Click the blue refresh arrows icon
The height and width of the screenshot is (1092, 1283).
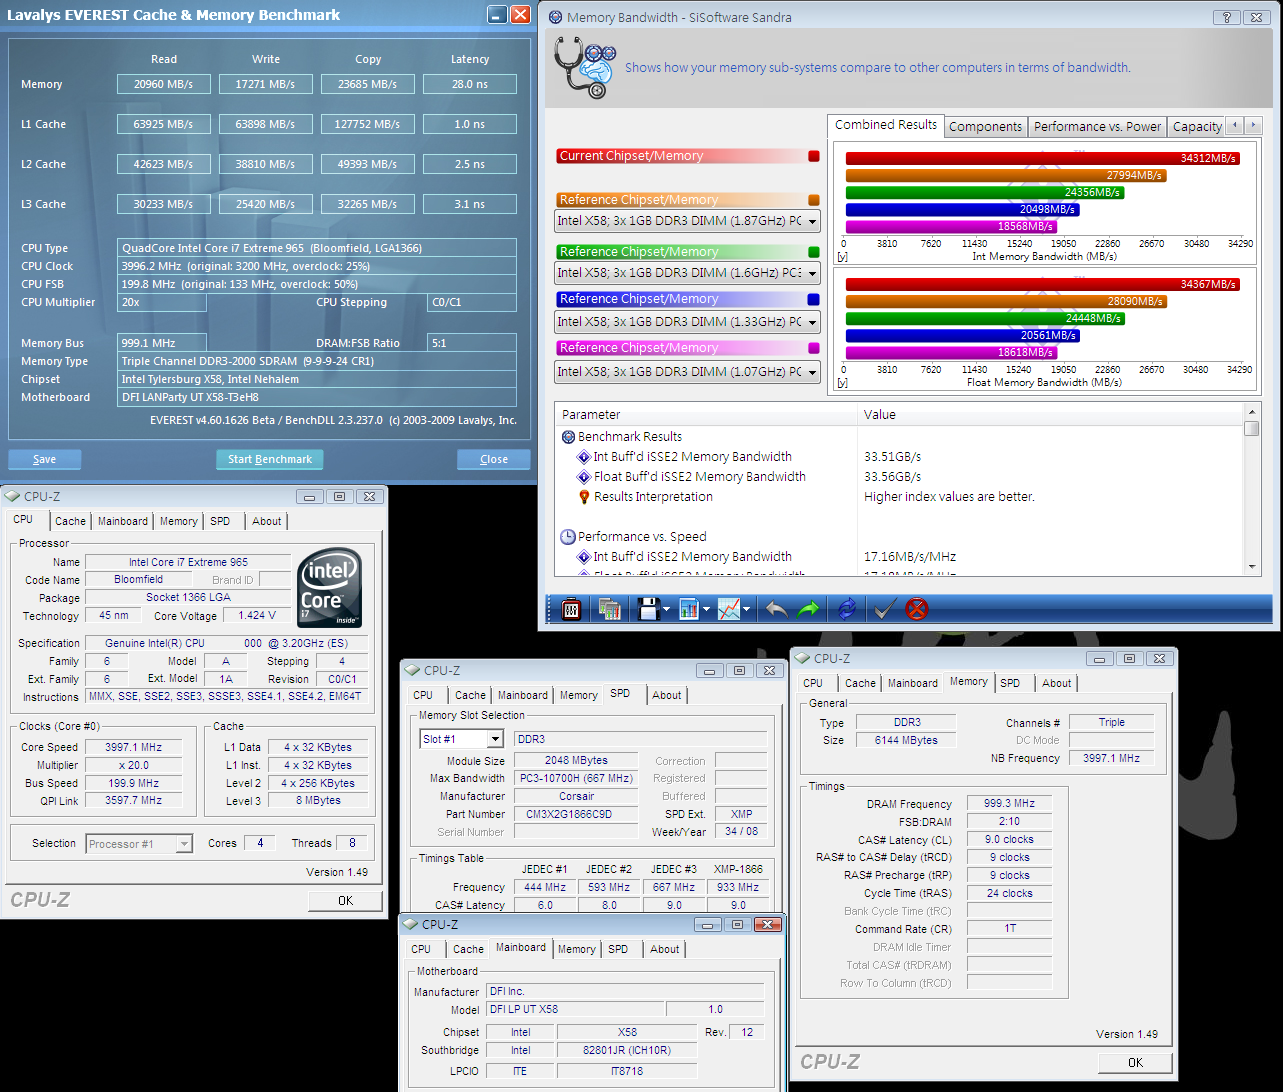(846, 609)
